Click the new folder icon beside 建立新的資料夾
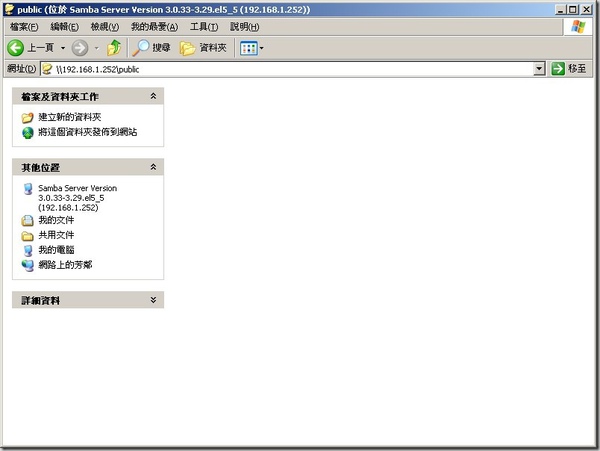The image size is (600, 451). click(28, 117)
